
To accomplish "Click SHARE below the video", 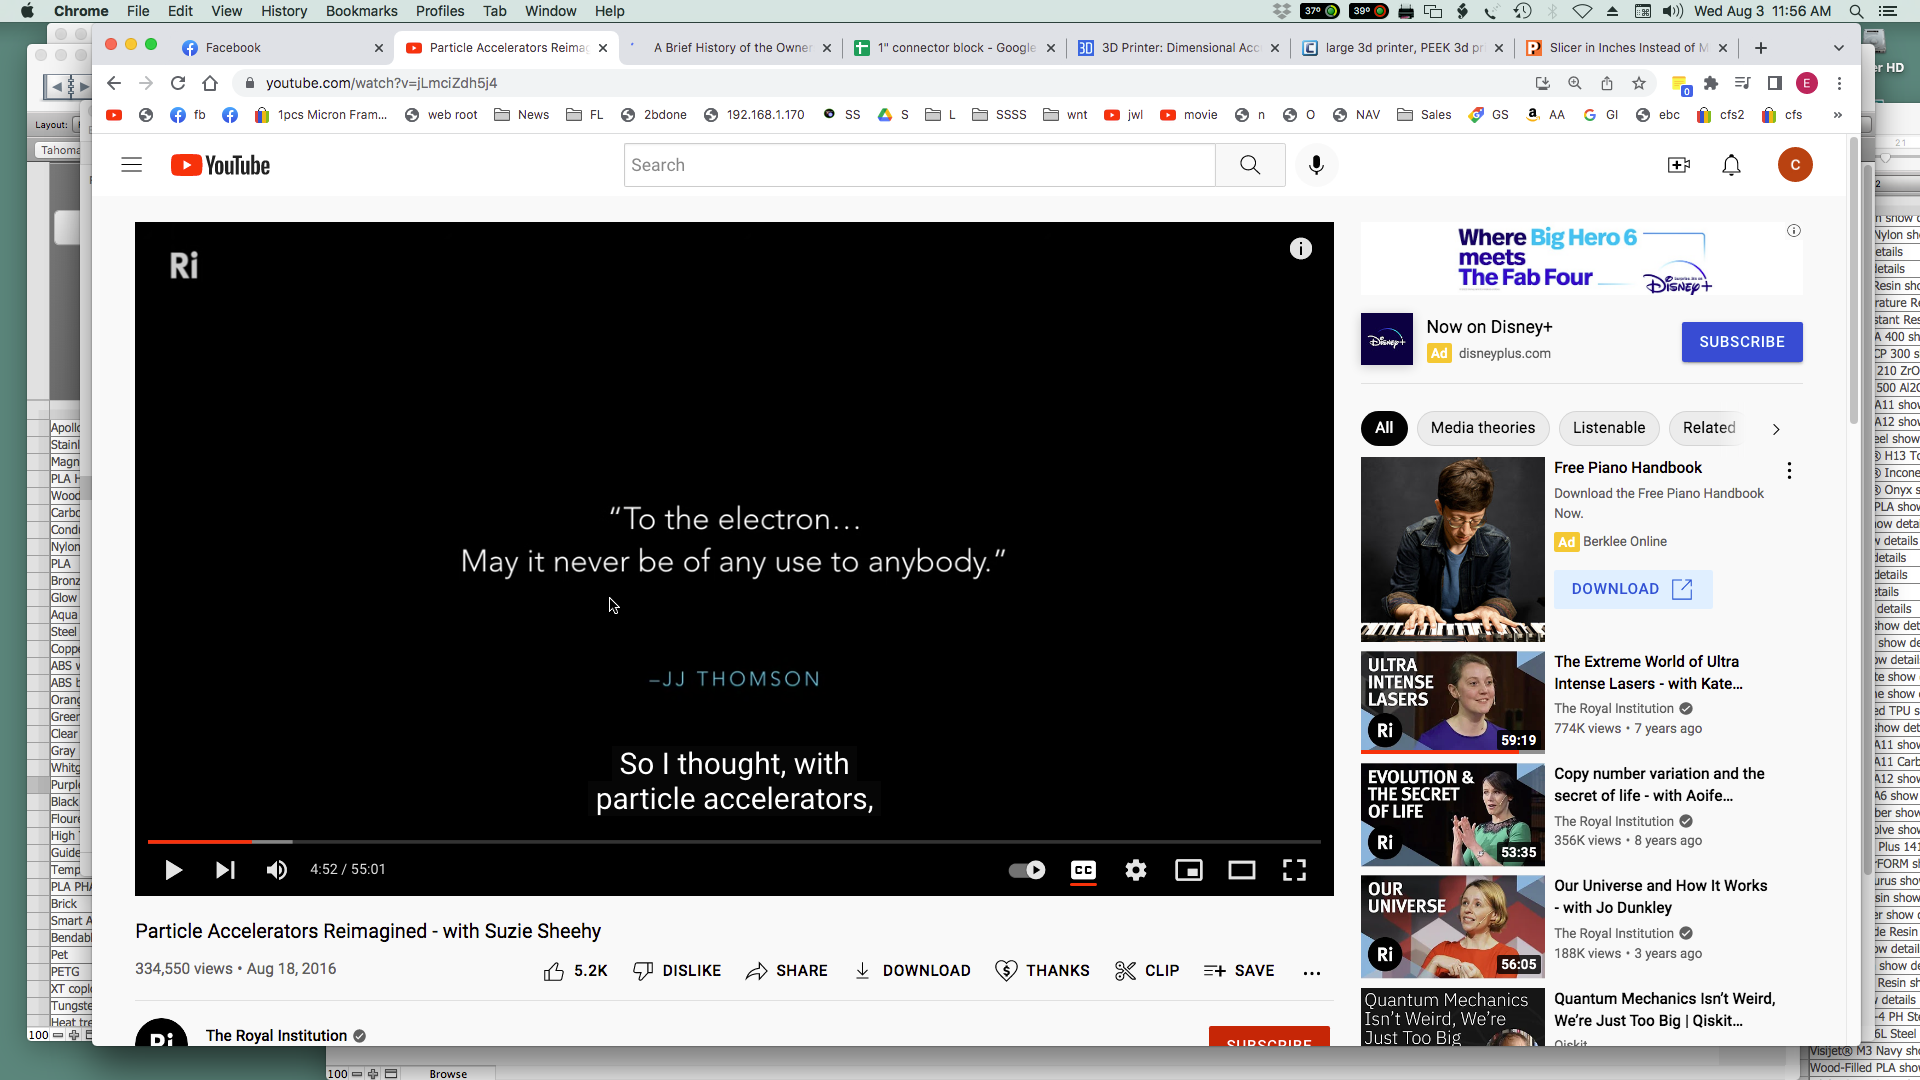I will pos(786,971).
